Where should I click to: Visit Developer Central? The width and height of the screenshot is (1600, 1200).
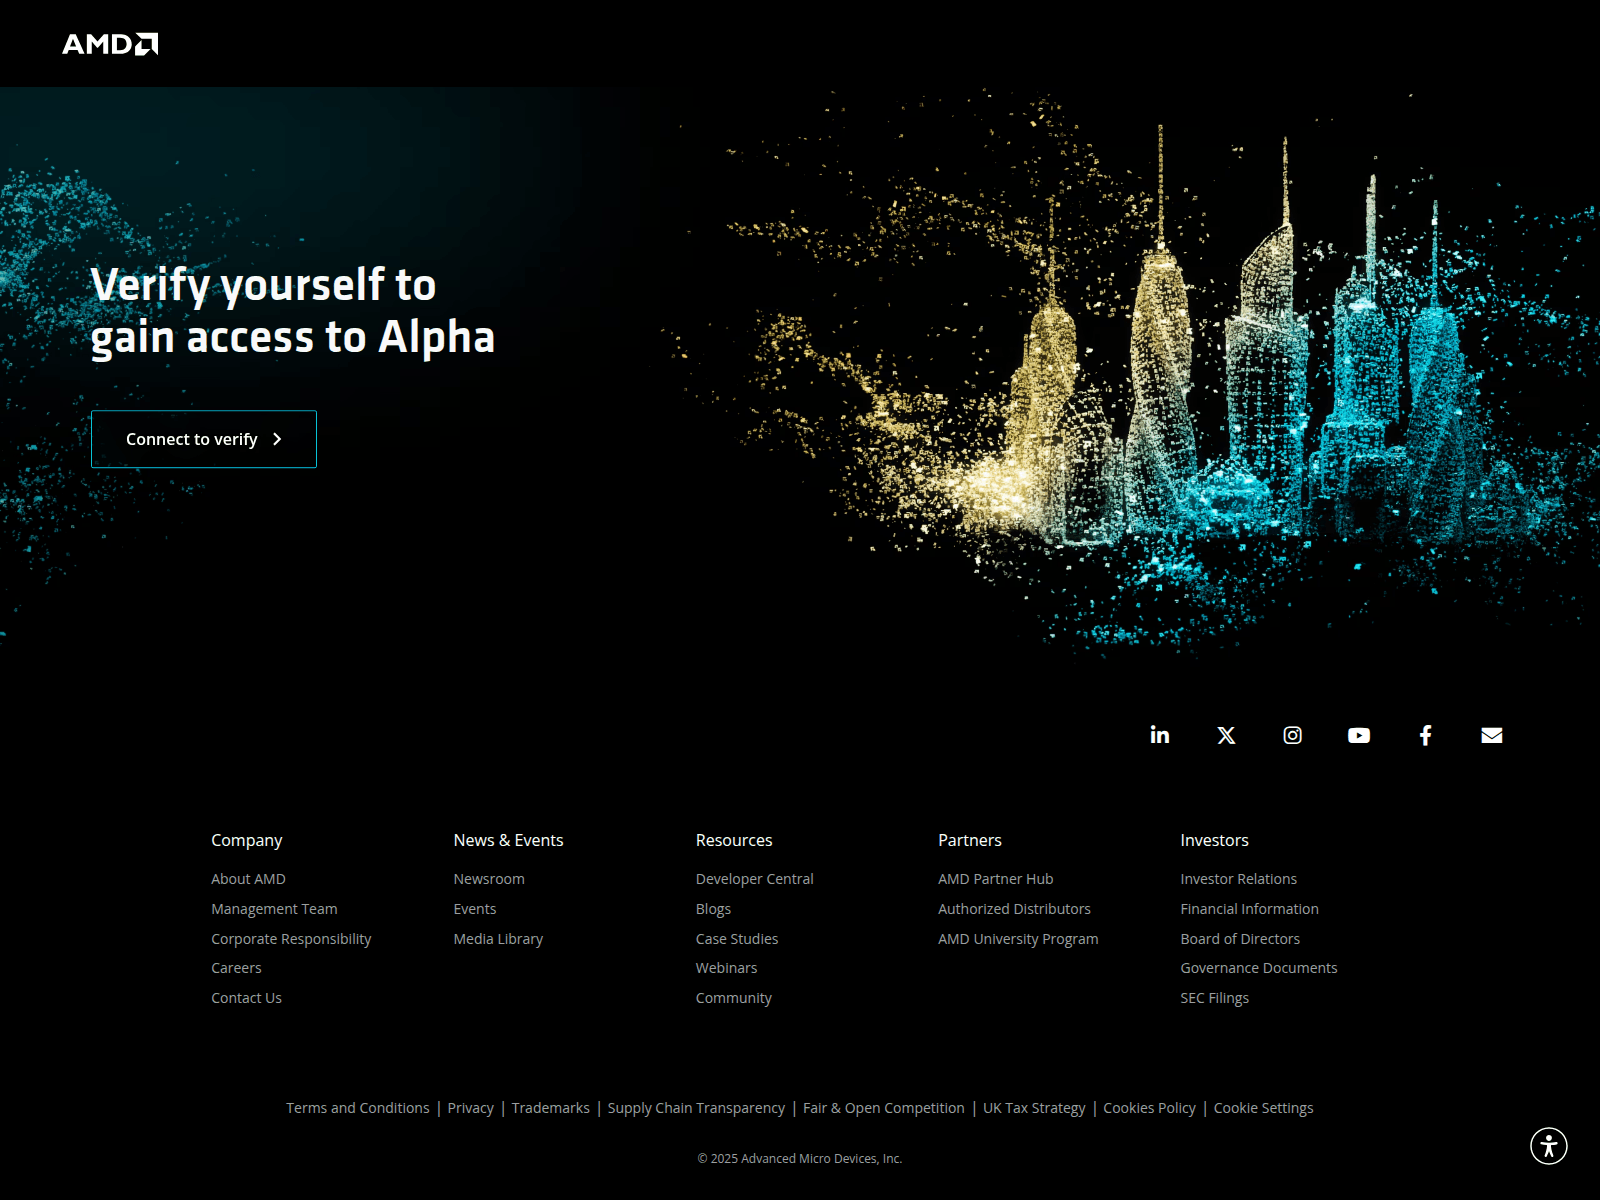point(755,879)
